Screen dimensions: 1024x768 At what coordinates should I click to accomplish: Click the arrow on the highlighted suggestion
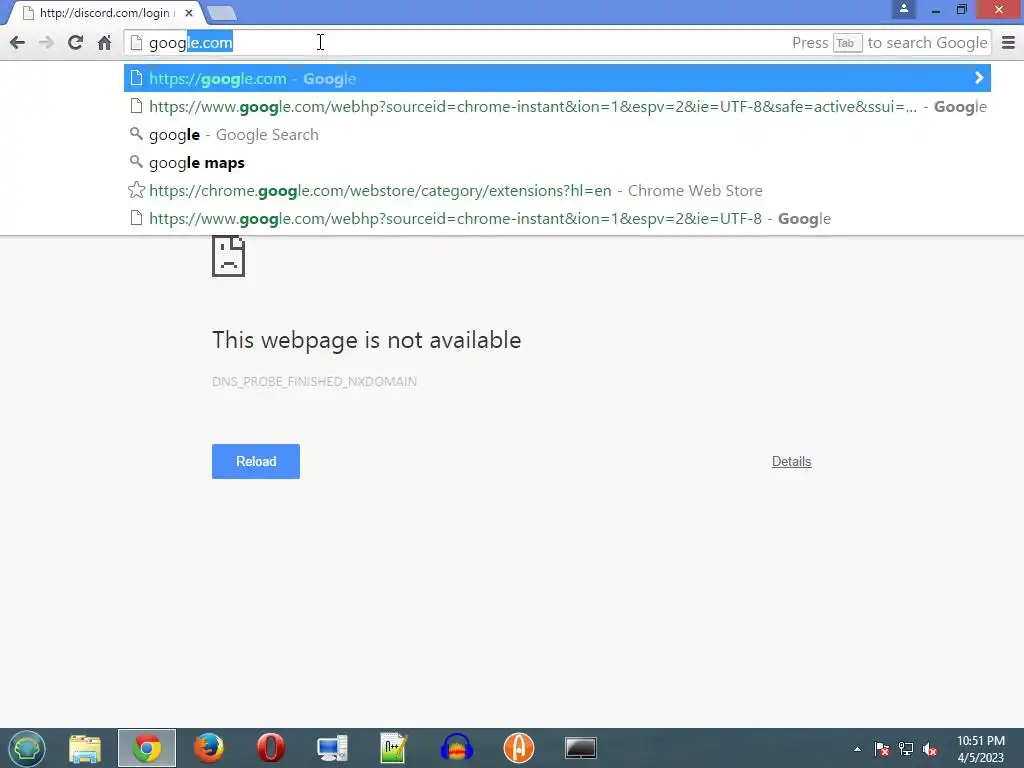pyautogui.click(x=978, y=78)
